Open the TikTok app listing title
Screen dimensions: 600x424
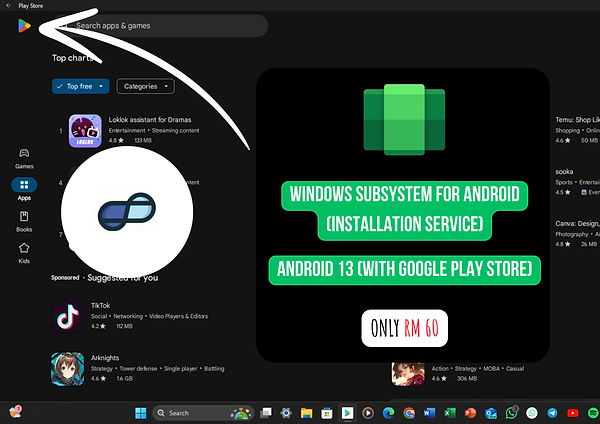click(100, 305)
